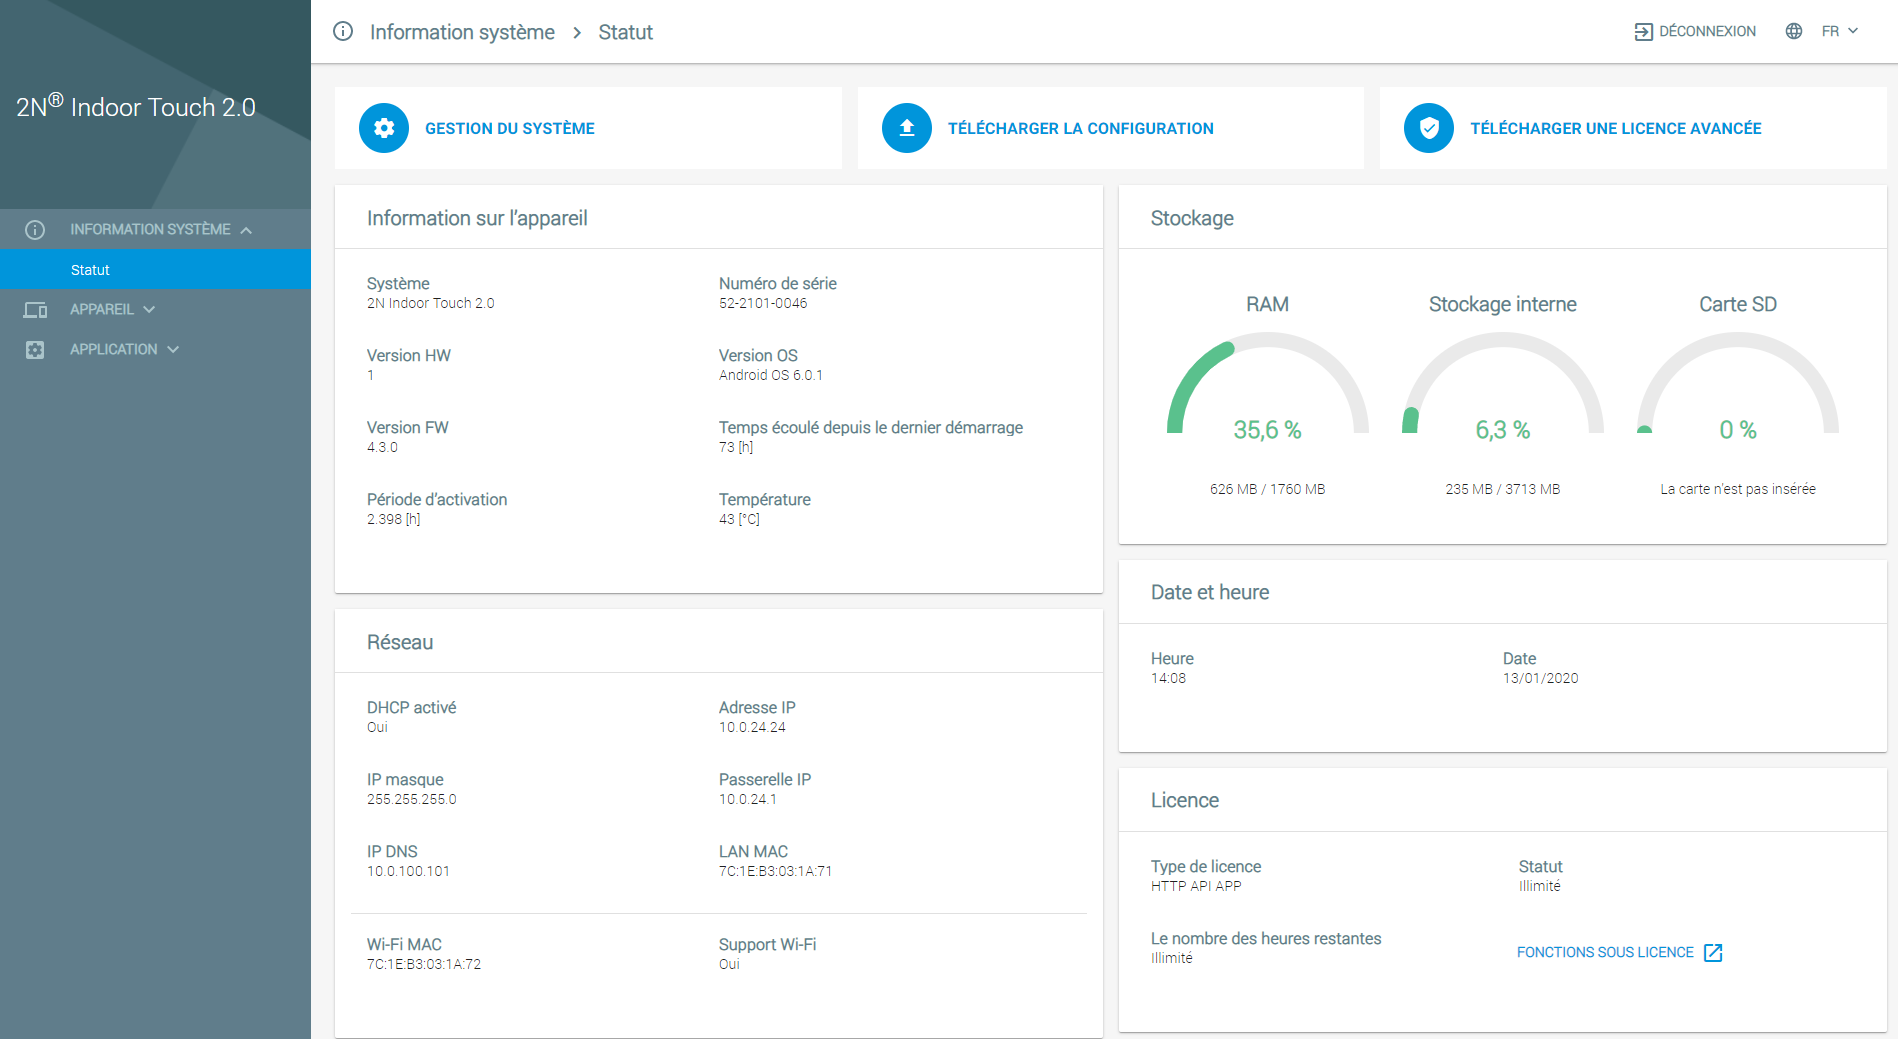Click the 235 MB / 3713 MB text
Viewport: 1898px width, 1039px height.
pos(1503,489)
